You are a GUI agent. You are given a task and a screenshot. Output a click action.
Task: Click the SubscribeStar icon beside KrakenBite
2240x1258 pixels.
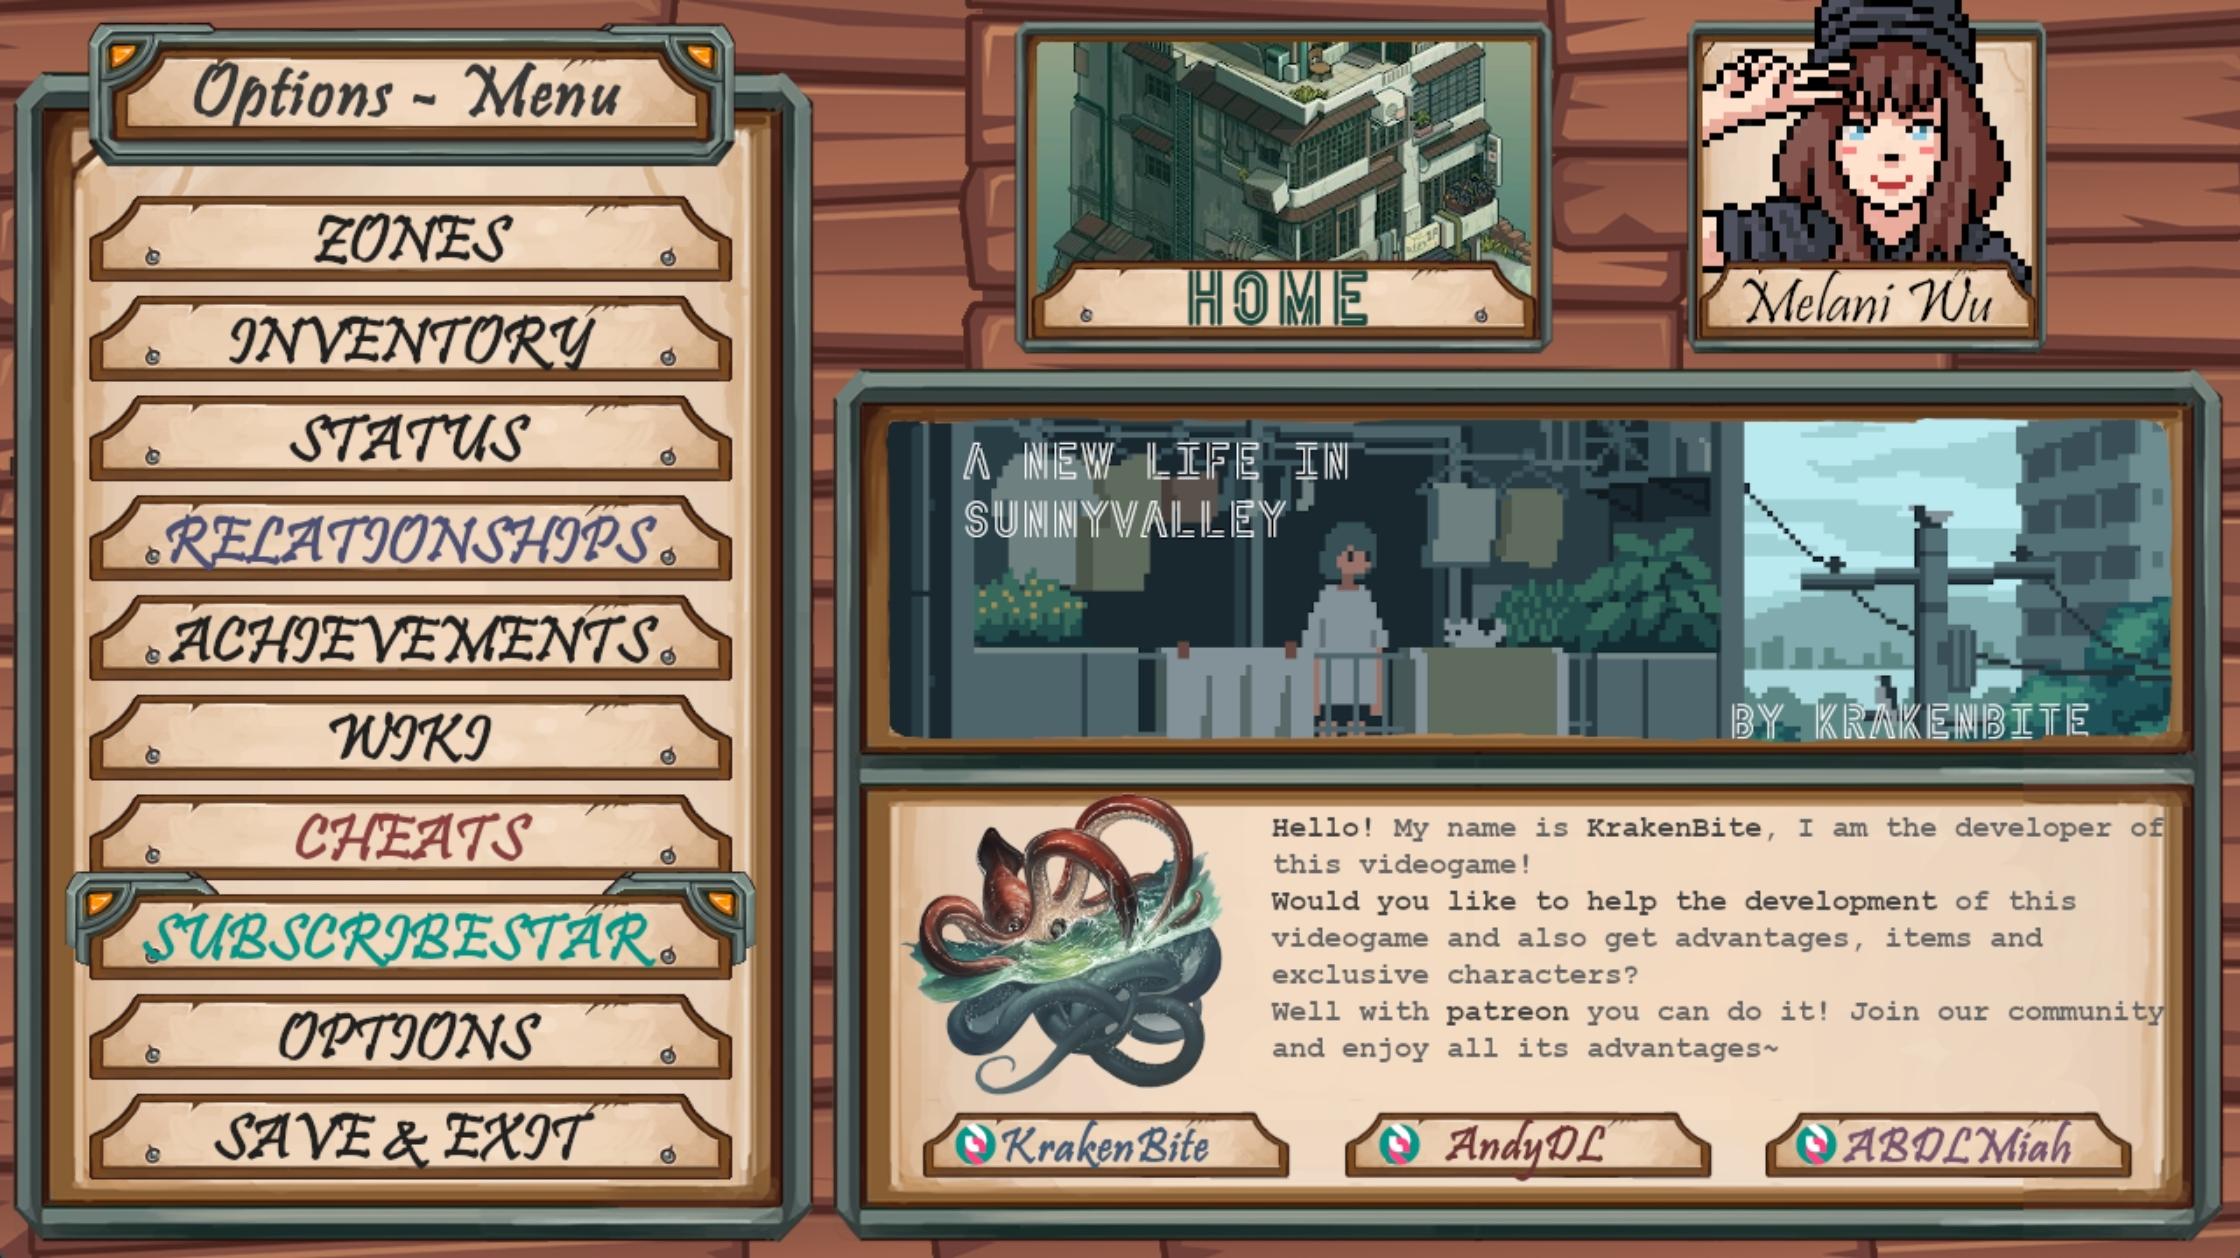(975, 1144)
